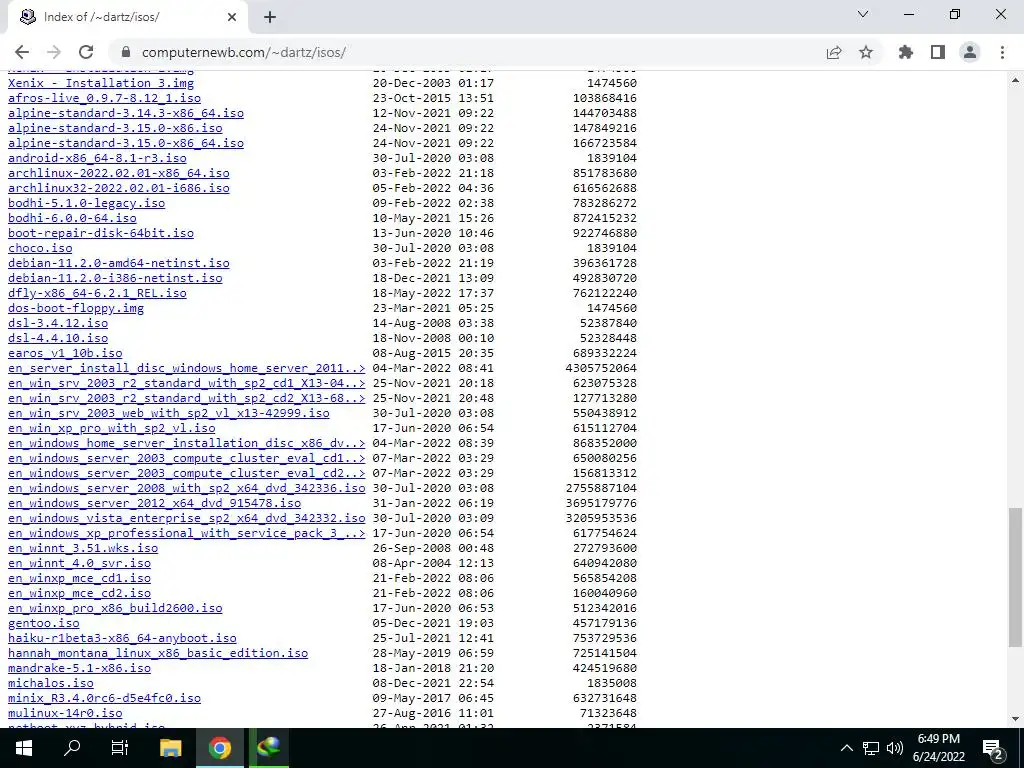1024x768 pixels.
Task: Open network icon in system tray
Action: pyautogui.click(x=871, y=748)
